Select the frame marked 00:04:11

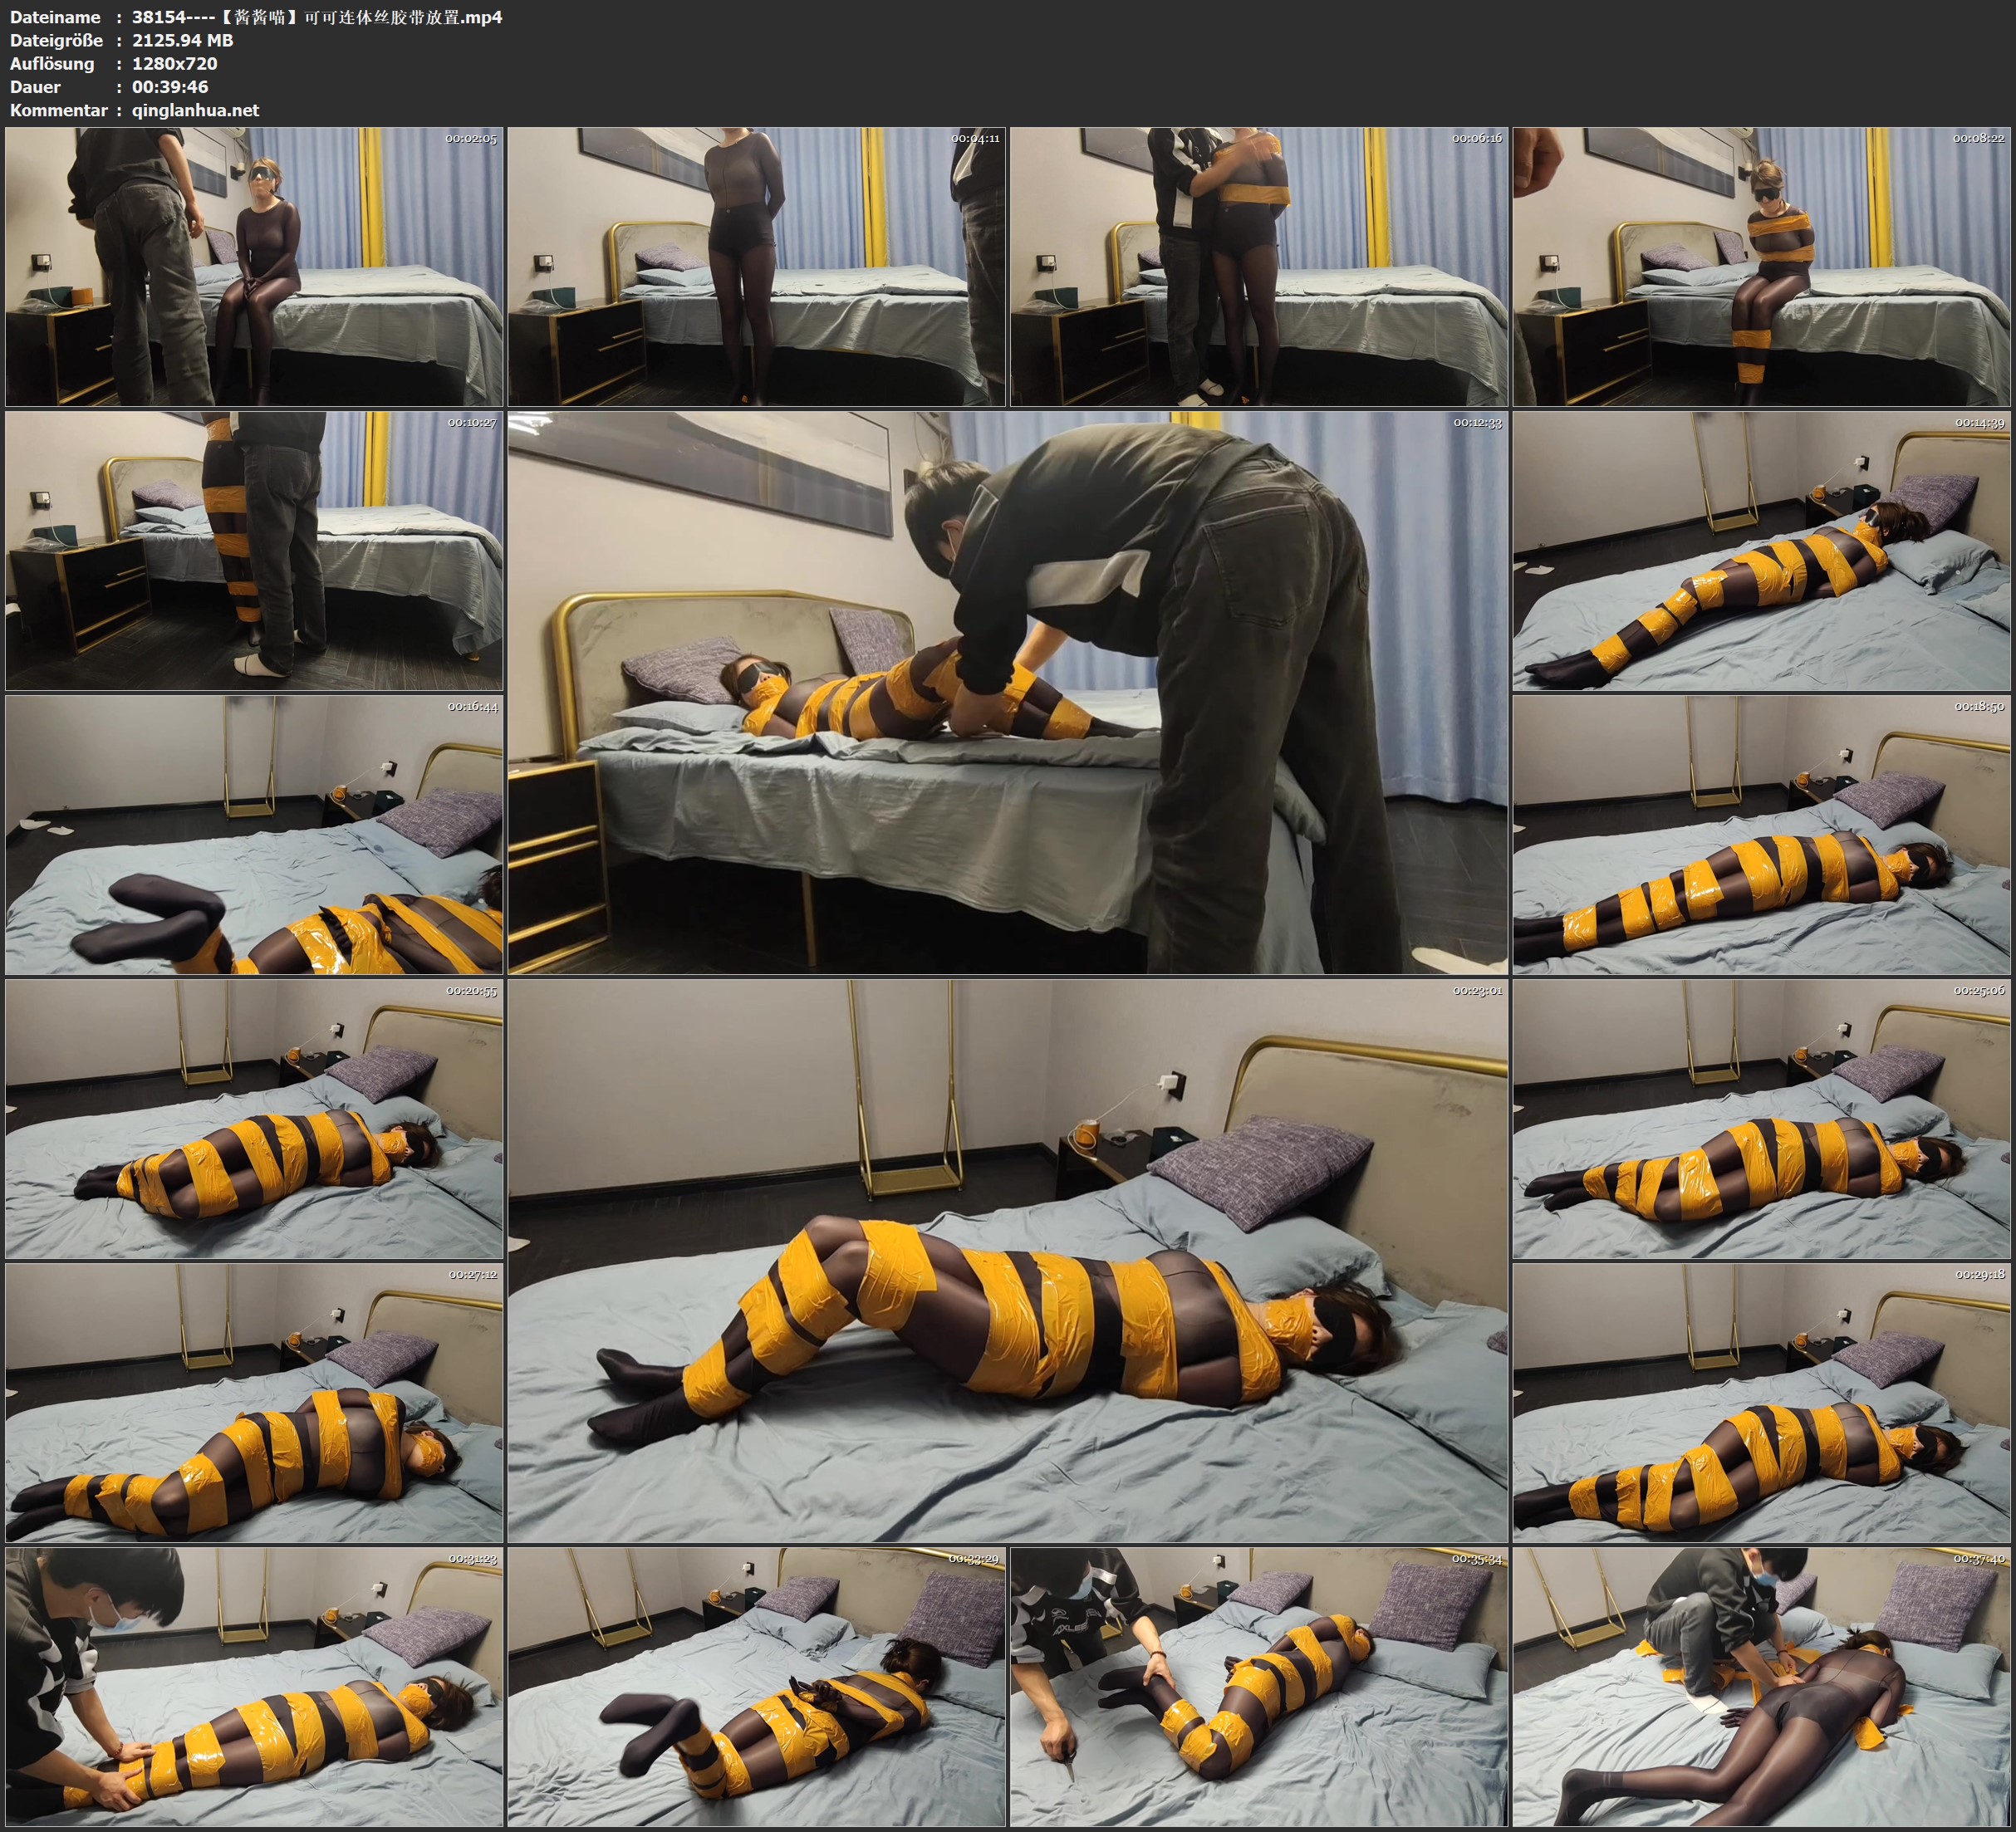tap(756, 266)
